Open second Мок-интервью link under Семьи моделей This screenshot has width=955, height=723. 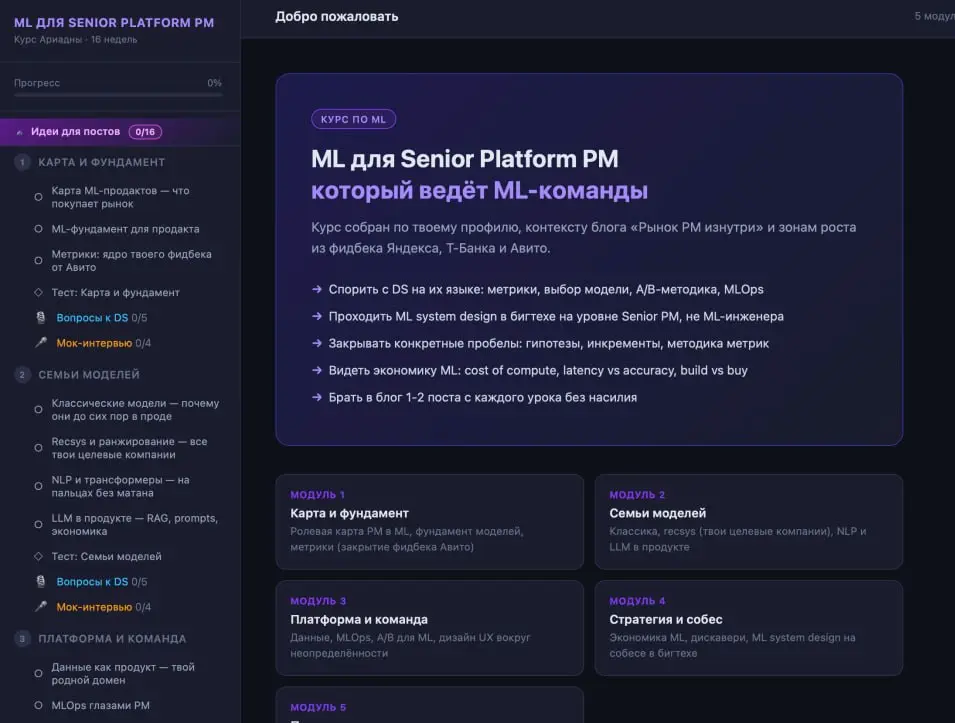(x=104, y=607)
